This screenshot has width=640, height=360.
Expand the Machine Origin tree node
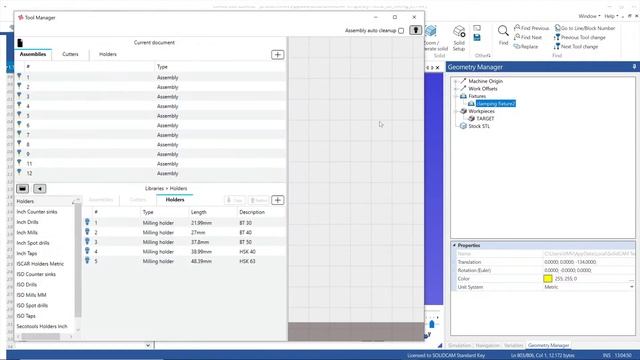tap(456, 81)
